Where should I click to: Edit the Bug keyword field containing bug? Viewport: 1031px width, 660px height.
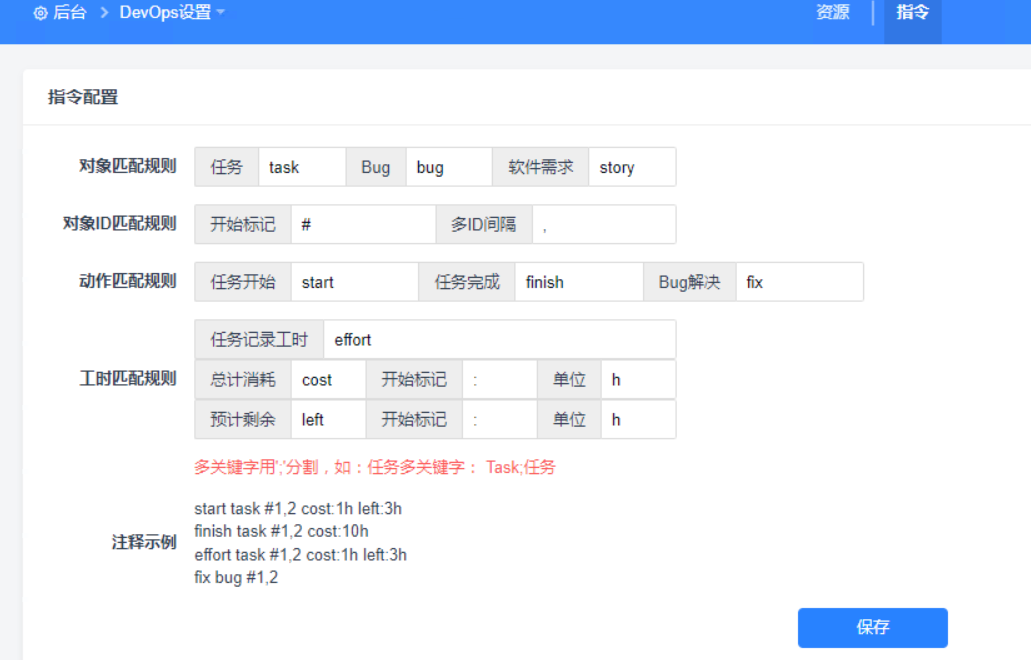(x=449, y=167)
